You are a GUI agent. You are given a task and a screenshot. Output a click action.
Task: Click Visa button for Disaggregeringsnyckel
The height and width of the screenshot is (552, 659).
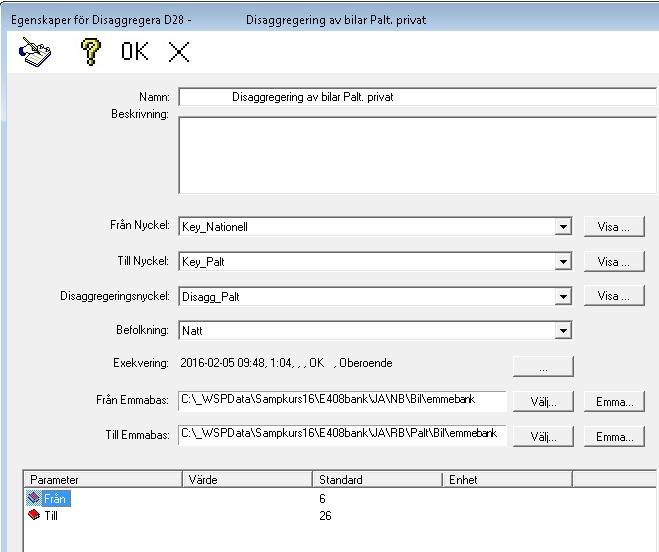(x=614, y=296)
